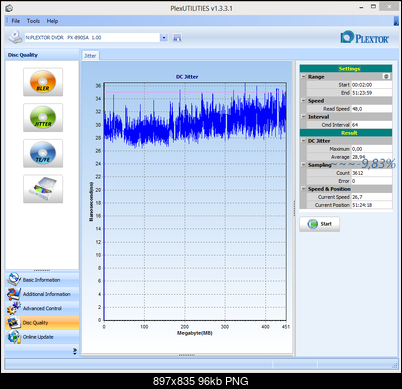Click the Plextor logo
This screenshot has height=389, width=402.
point(365,37)
